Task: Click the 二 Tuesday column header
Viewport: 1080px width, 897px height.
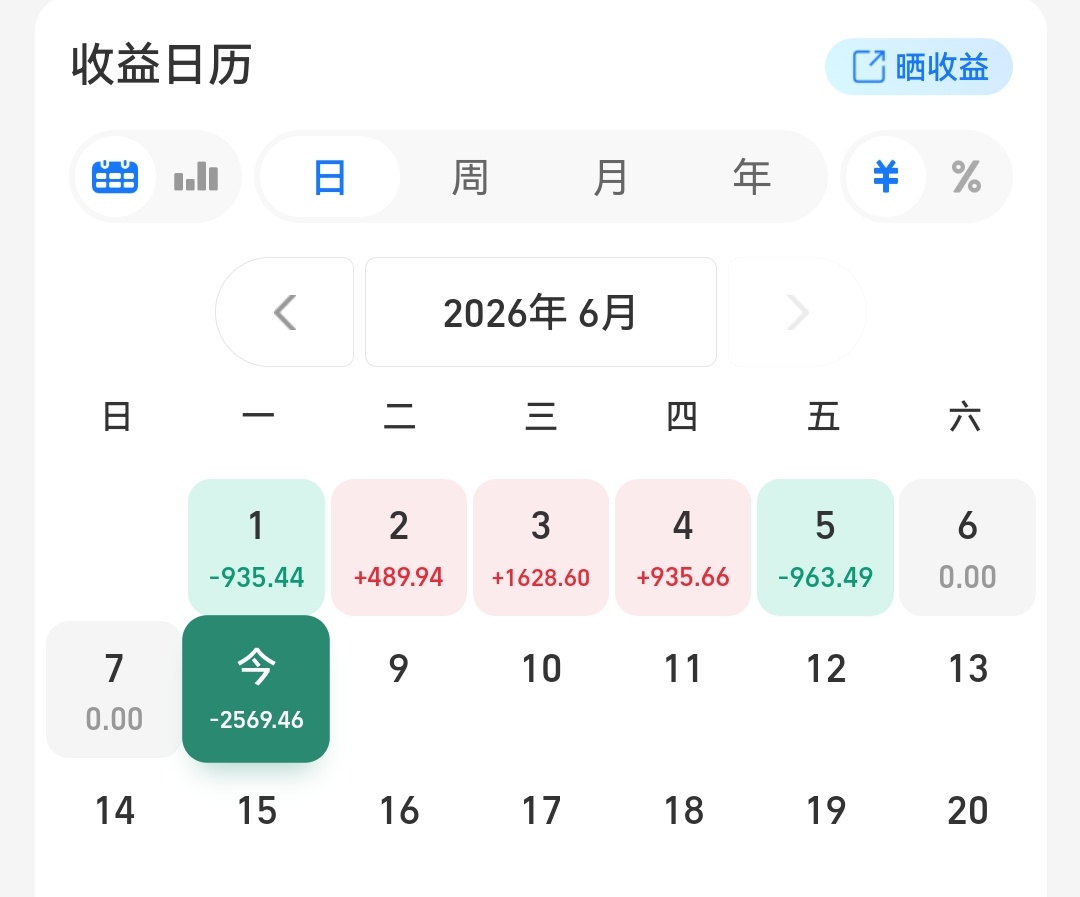Action: click(x=399, y=417)
